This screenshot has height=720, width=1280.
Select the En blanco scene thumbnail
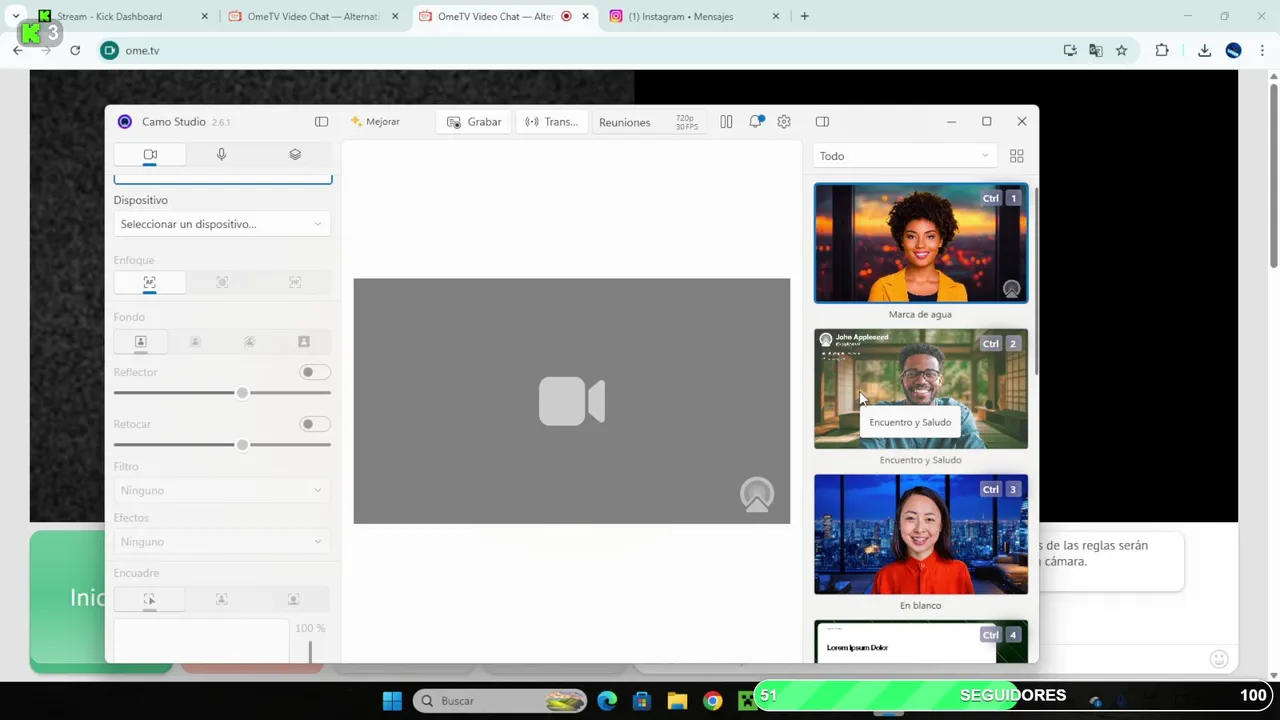pos(920,534)
